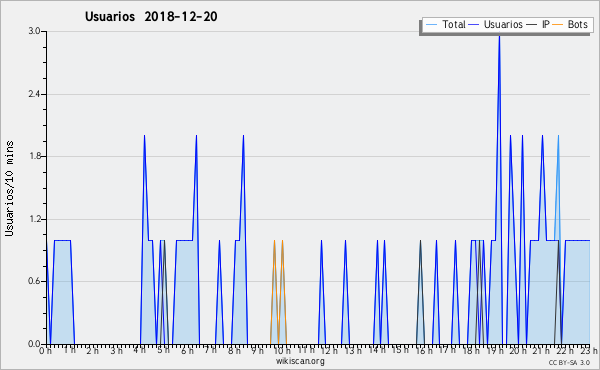Click the 22 h x-axis label
The width and height of the screenshot is (600, 370).
coord(565,350)
